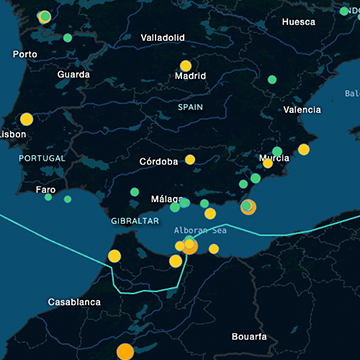
Task: Select the green marker near Huesca at top-right edge
Action: [x=344, y=11]
